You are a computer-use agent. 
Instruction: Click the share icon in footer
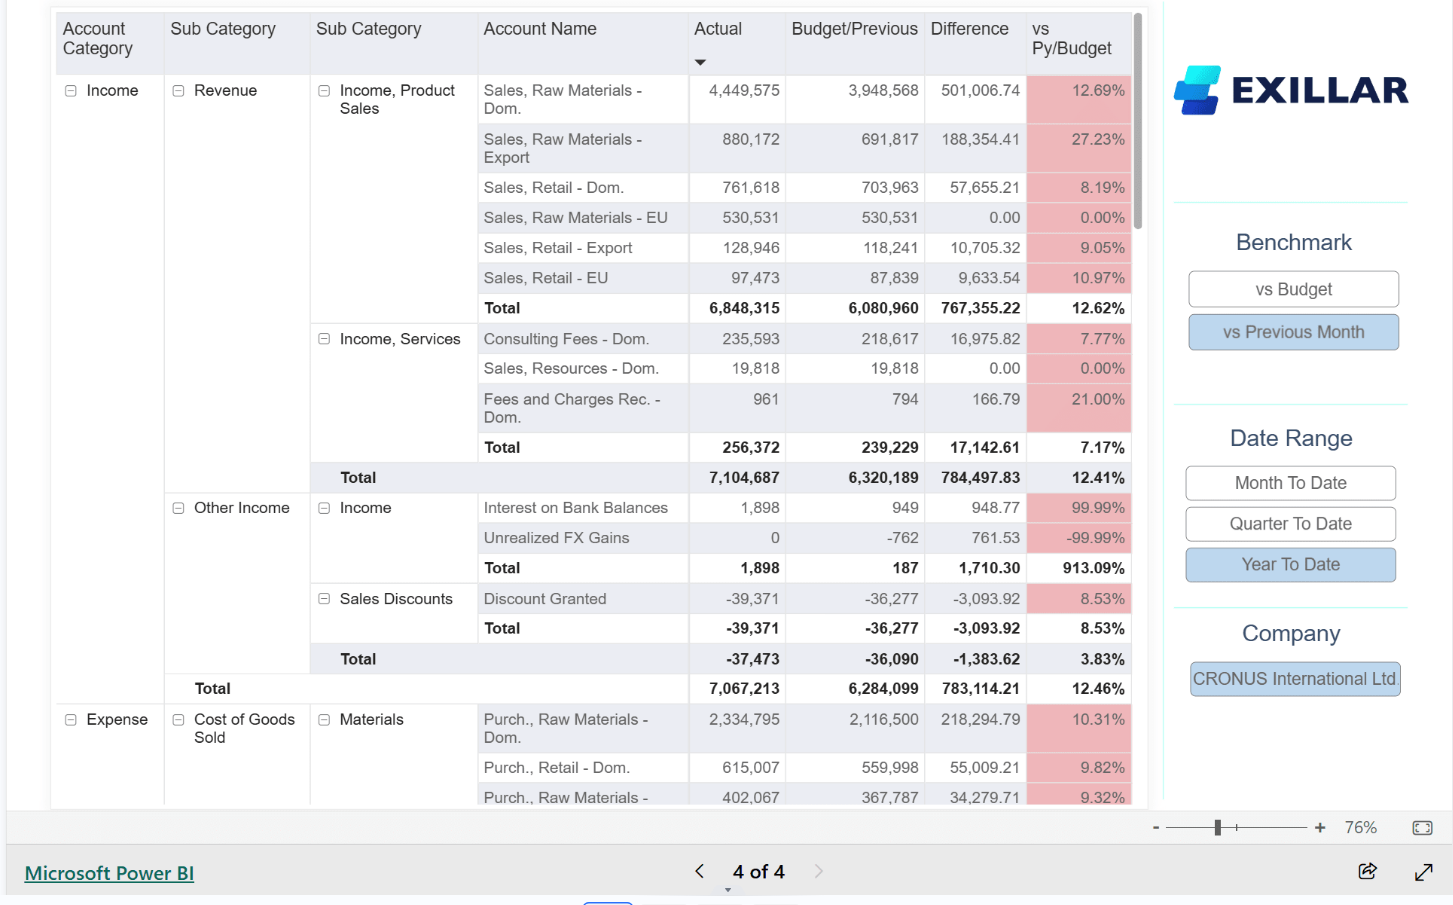click(x=1367, y=871)
